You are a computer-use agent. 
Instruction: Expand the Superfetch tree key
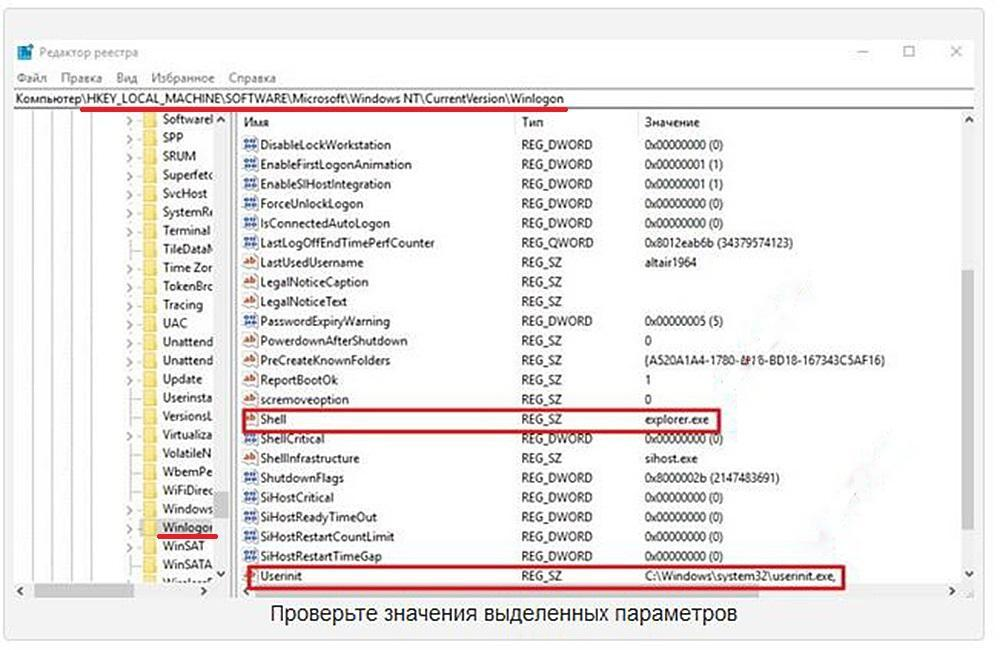click(x=129, y=175)
